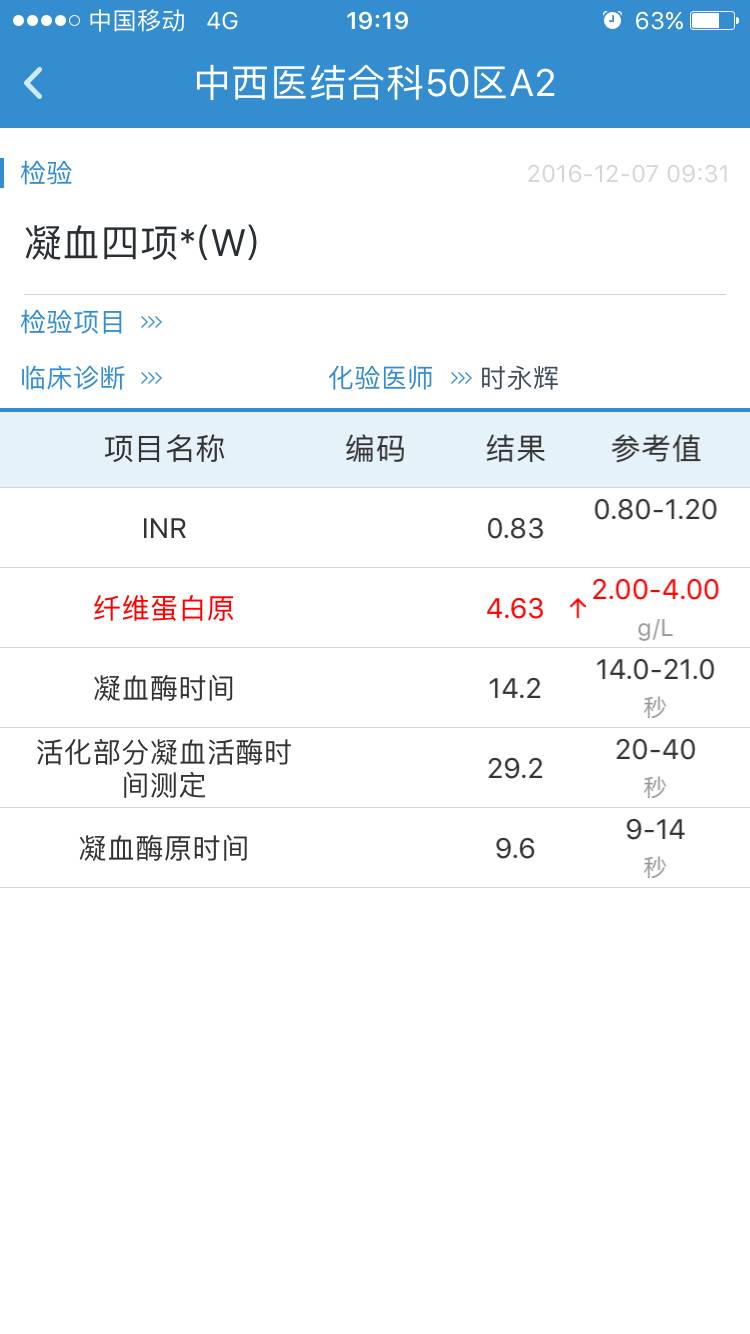Image resolution: width=750 pixels, height=1334 pixels.
Task: Tap the 2016-12-07 09:31 timestamp
Action: tap(628, 174)
